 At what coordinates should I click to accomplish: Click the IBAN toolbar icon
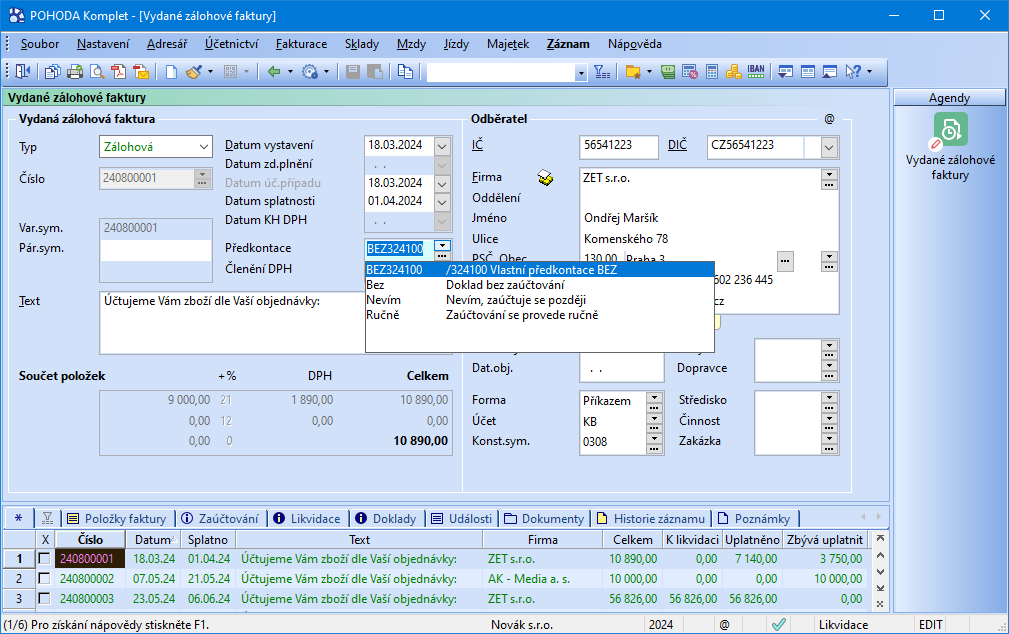756,71
